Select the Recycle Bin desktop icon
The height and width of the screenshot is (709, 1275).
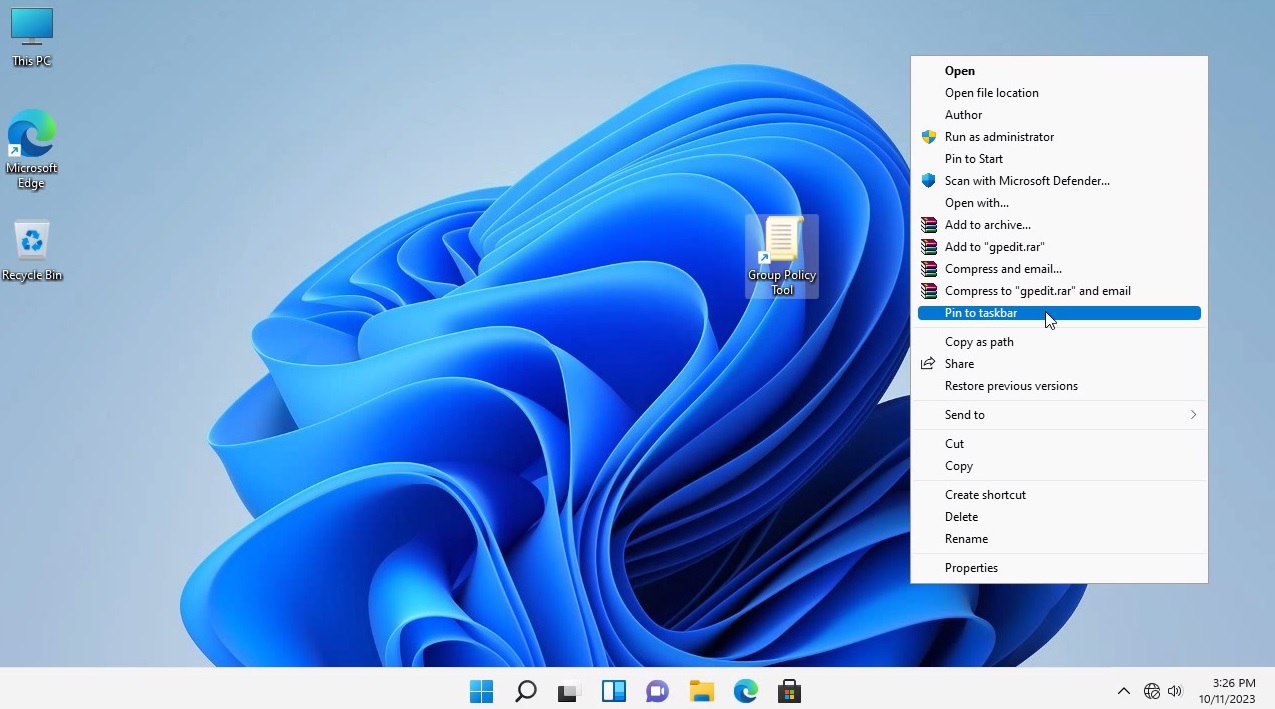point(31,251)
